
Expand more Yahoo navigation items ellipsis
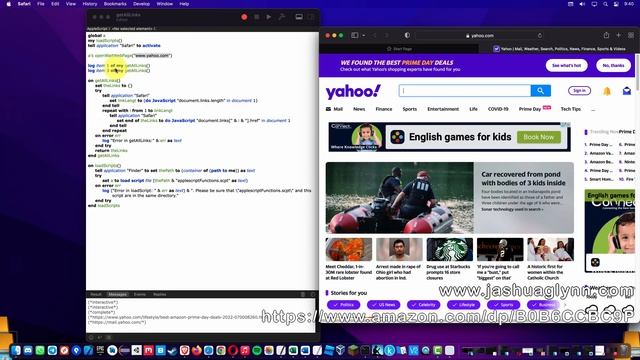(593, 109)
